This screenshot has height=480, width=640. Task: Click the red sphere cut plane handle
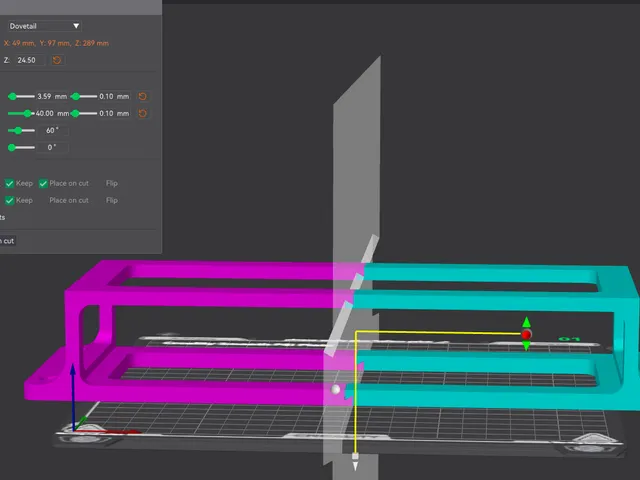coord(527,335)
